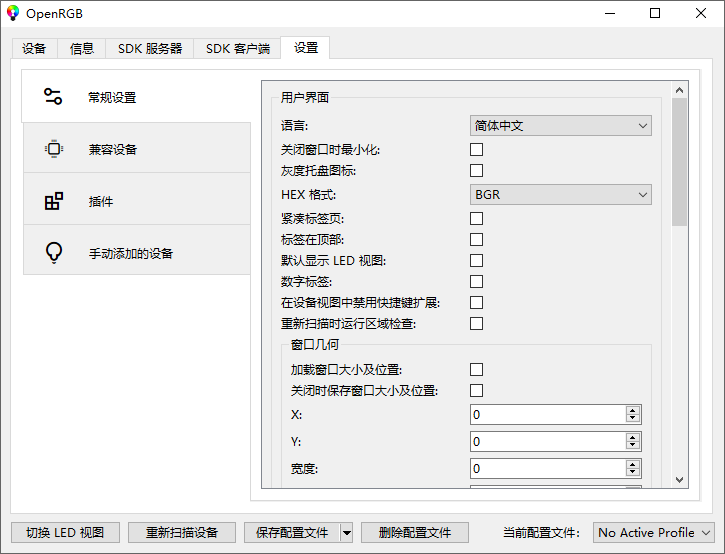Click the 插件 blocks icon
The height and width of the screenshot is (554, 725).
pyautogui.click(x=54, y=201)
